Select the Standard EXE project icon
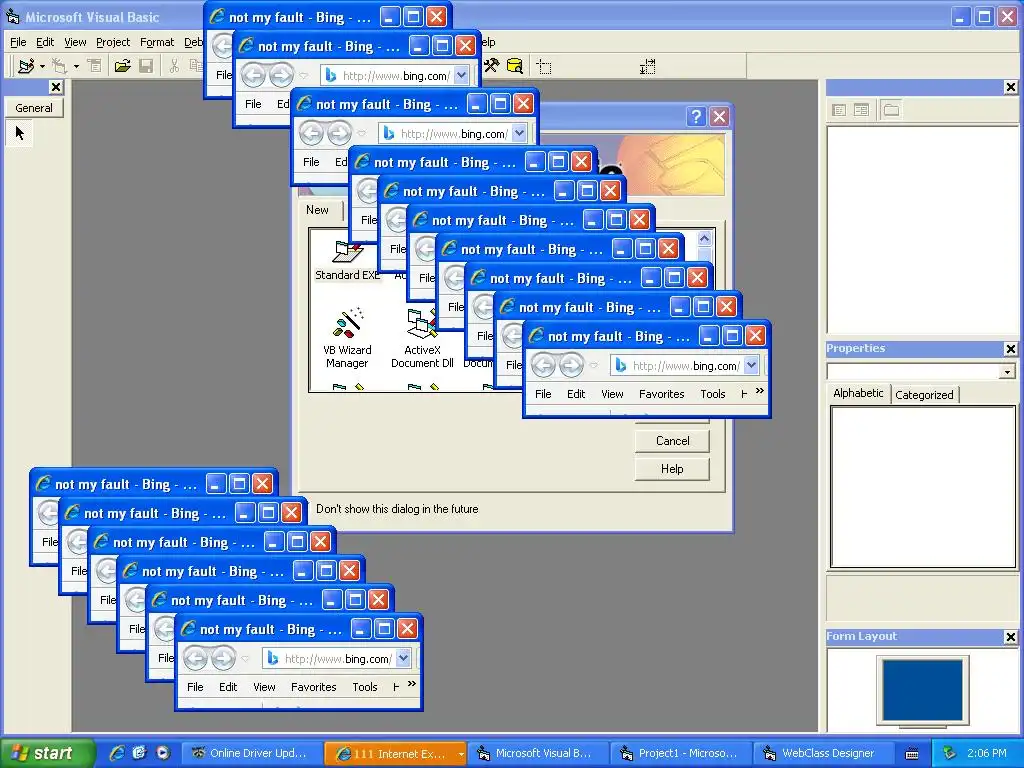The image size is (1024, 768). [x=347, y=259]
